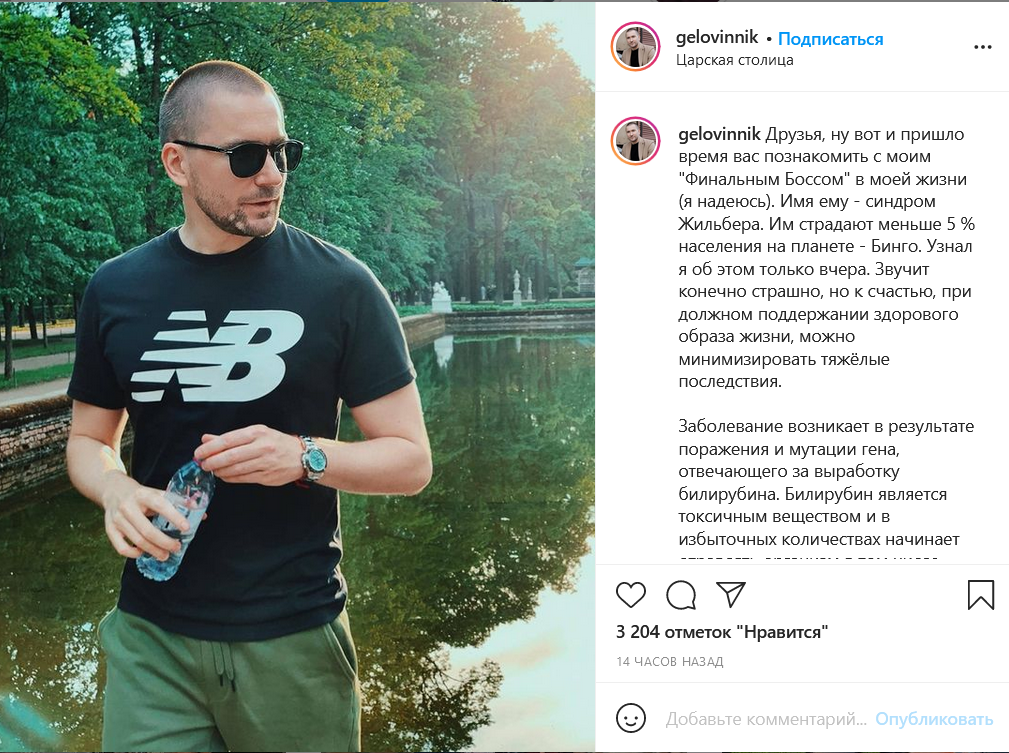View the 3 204 likes list
The image size is (1009, 753).
click(721, 632)
